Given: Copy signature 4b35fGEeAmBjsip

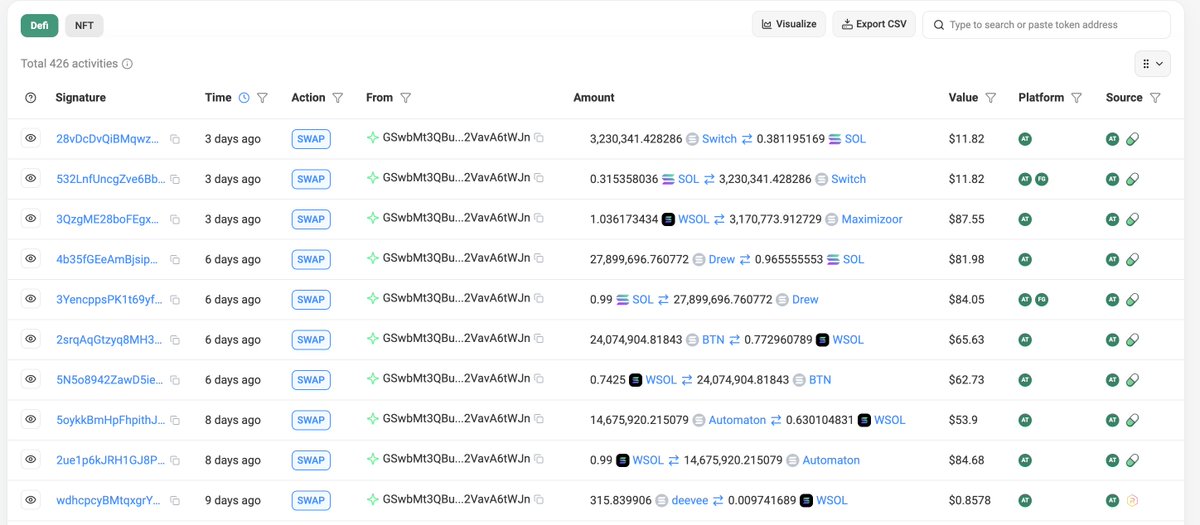Looking at the screenshot, I should [x=175, y=260].
